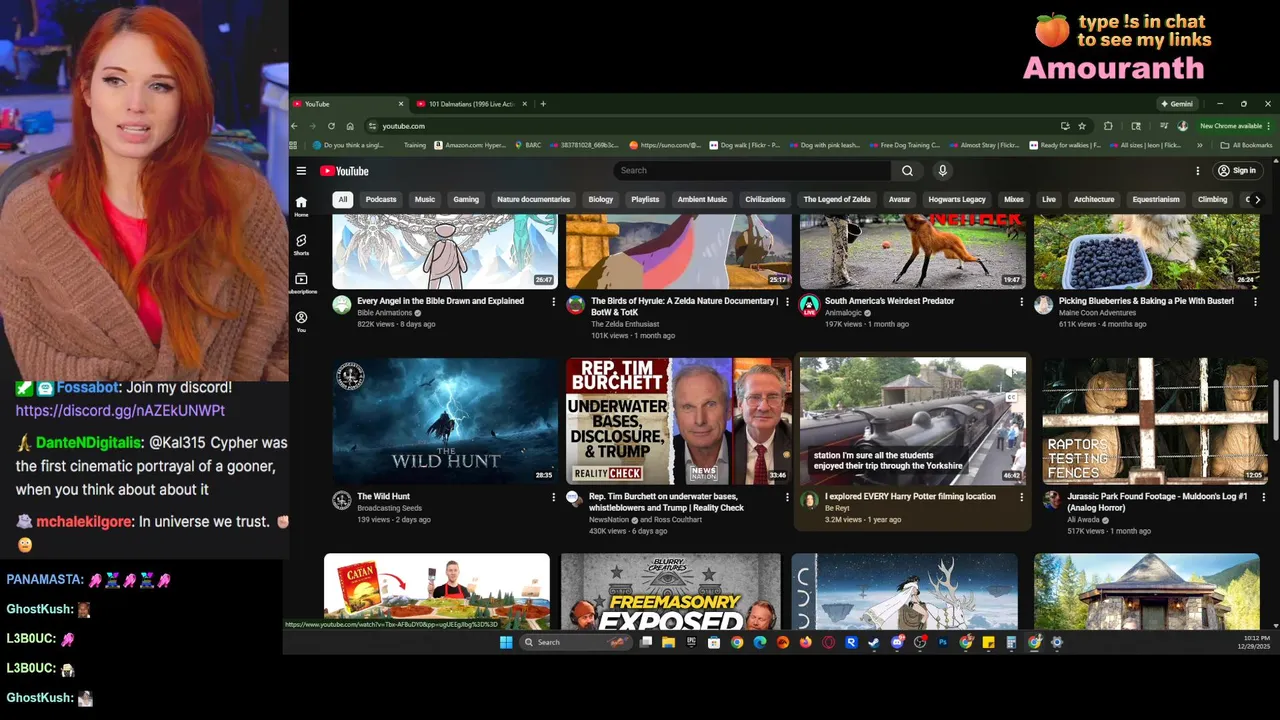Click the YouTube search field
The width and height of the screenshot is (1280, 720).
point(752,171)
